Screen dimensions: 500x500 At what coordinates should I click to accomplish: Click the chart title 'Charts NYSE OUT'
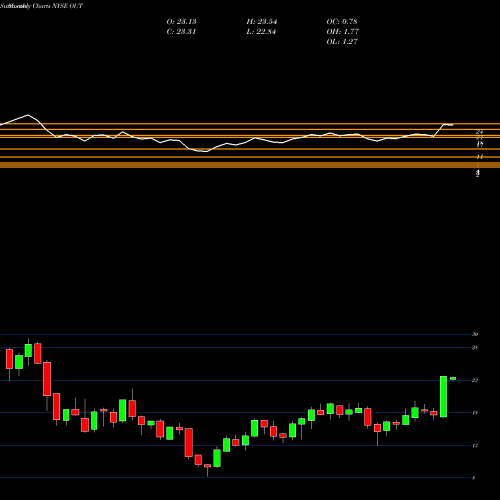tap(58, 6)
